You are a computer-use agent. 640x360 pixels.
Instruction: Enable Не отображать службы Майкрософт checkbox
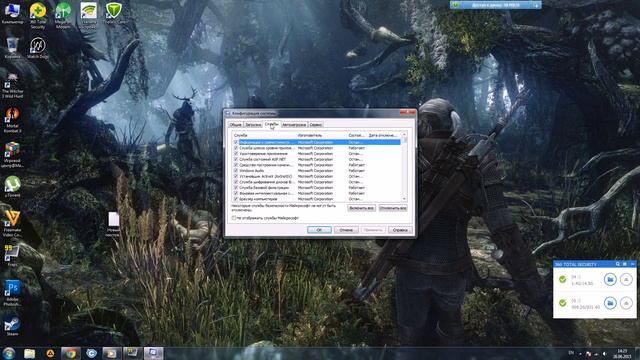point(234,218)
